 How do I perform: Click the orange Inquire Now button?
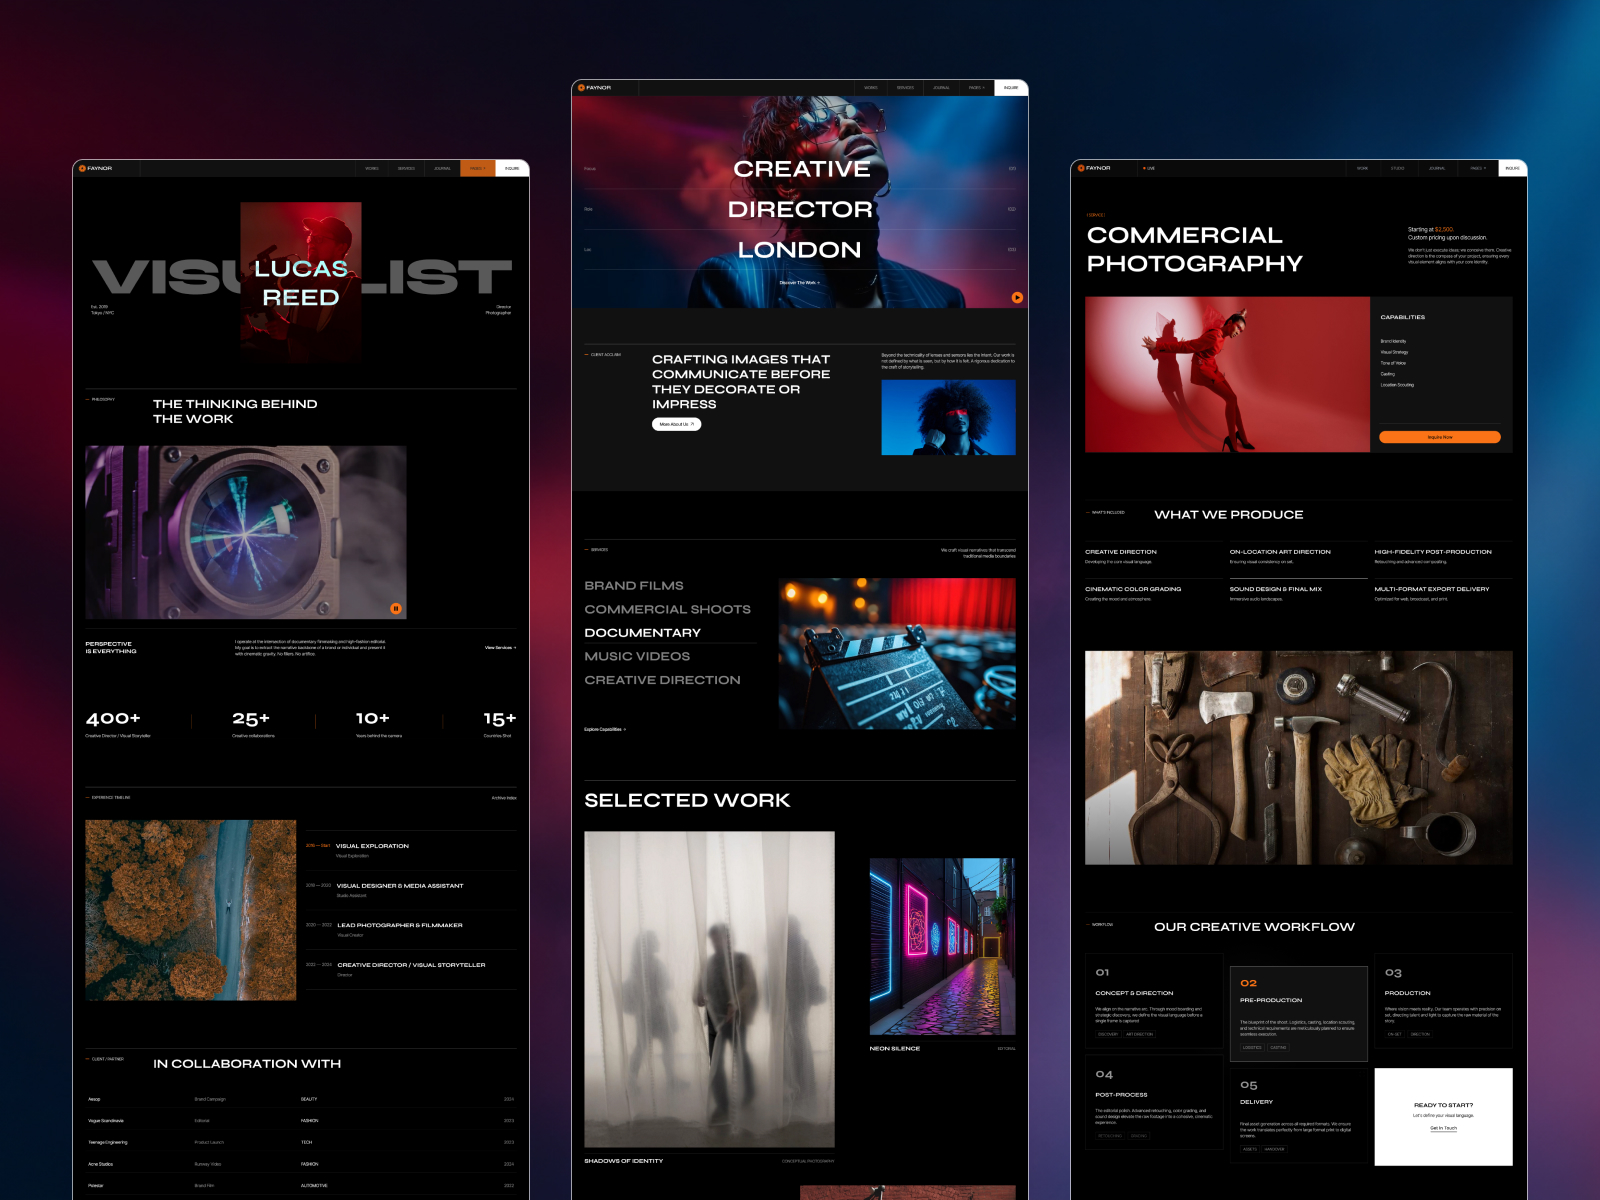[1440, 437]
